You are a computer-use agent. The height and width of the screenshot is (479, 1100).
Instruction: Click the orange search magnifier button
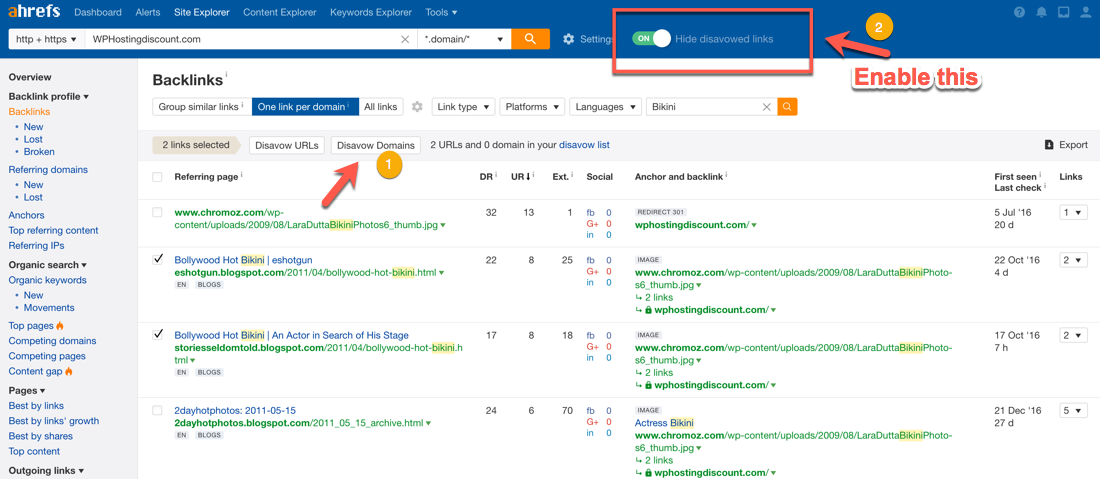tap(530, 39)
